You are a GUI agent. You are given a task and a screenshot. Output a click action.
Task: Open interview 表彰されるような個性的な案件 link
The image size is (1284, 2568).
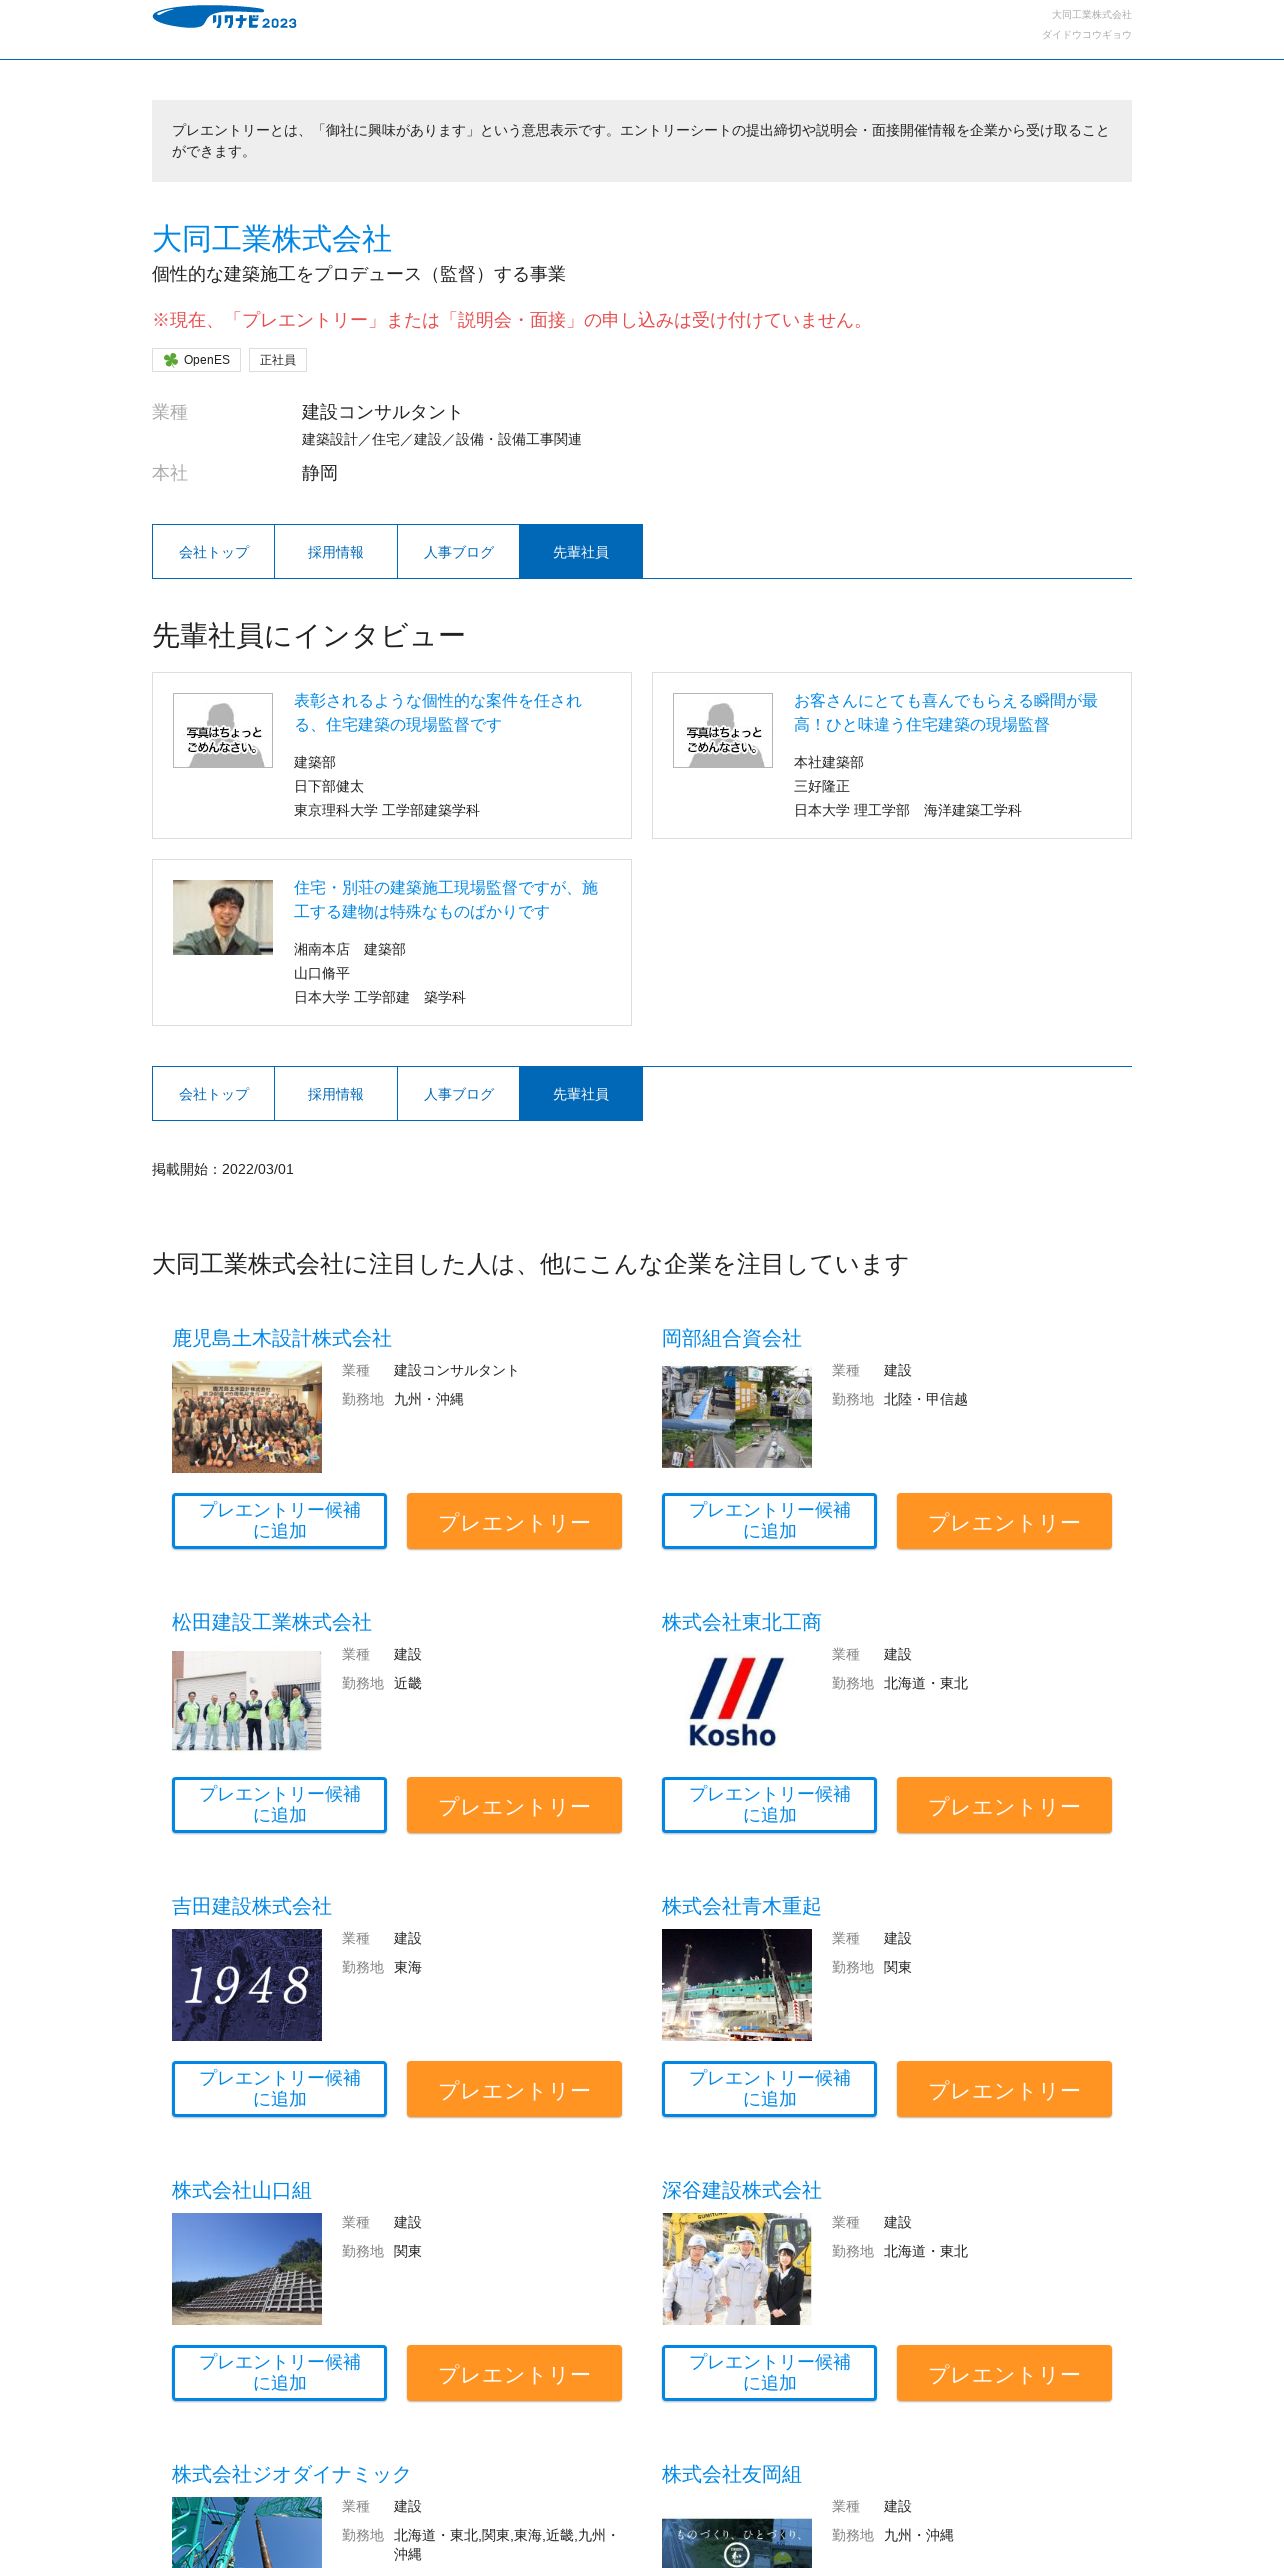coord(438,713)
